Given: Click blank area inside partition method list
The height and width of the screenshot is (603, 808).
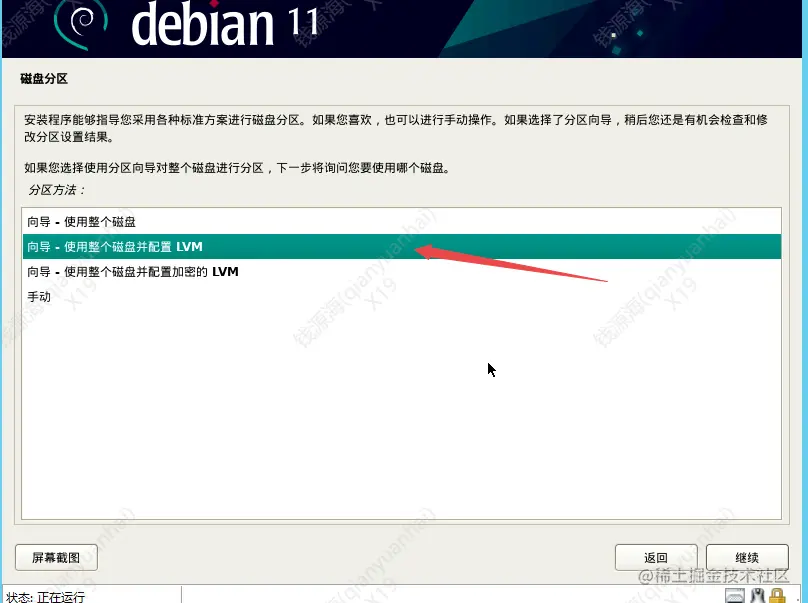Looking at the screenshot, I should (x=401, y=412).
